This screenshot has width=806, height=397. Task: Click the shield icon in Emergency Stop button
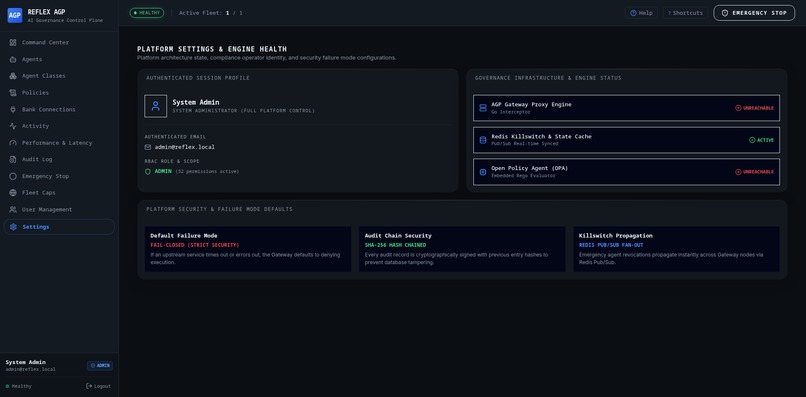click(725, 13)
